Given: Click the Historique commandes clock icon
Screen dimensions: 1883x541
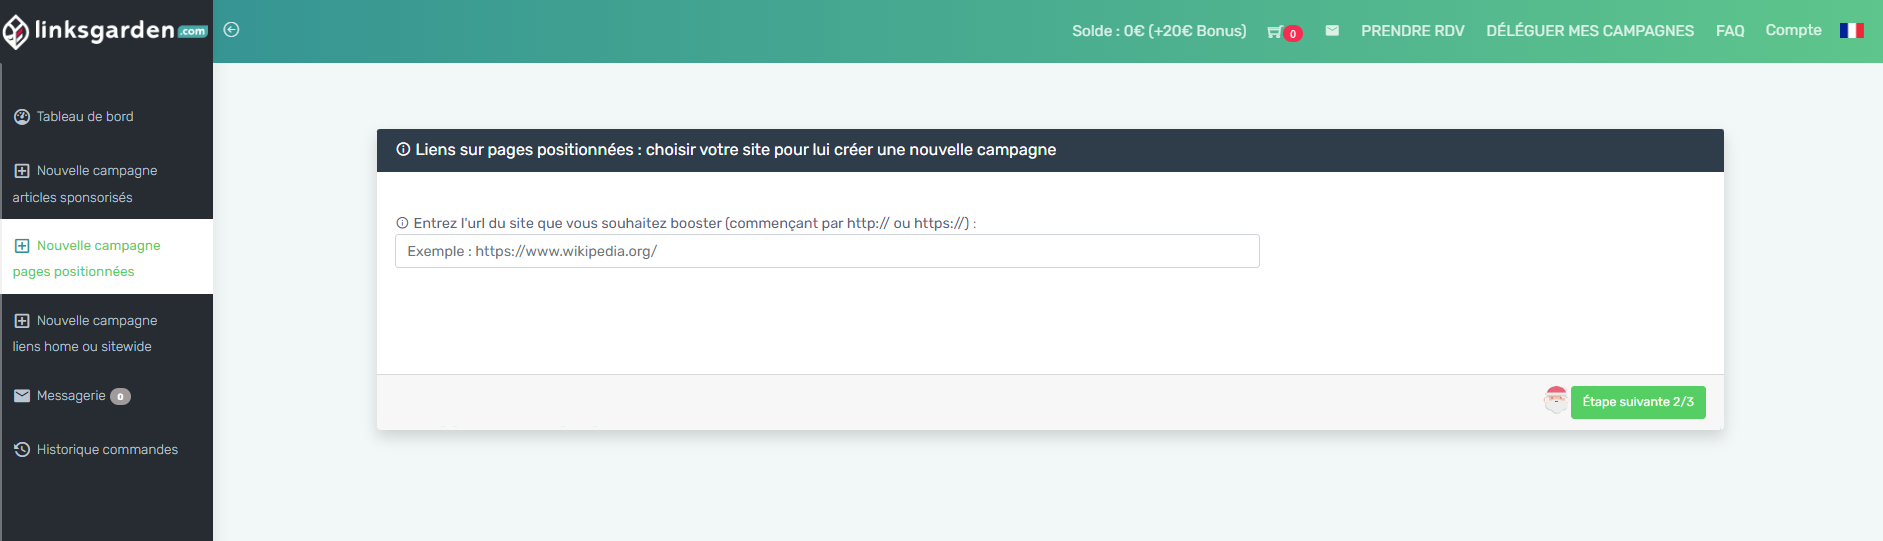Looking at the screenshot, I should (22, 450).
